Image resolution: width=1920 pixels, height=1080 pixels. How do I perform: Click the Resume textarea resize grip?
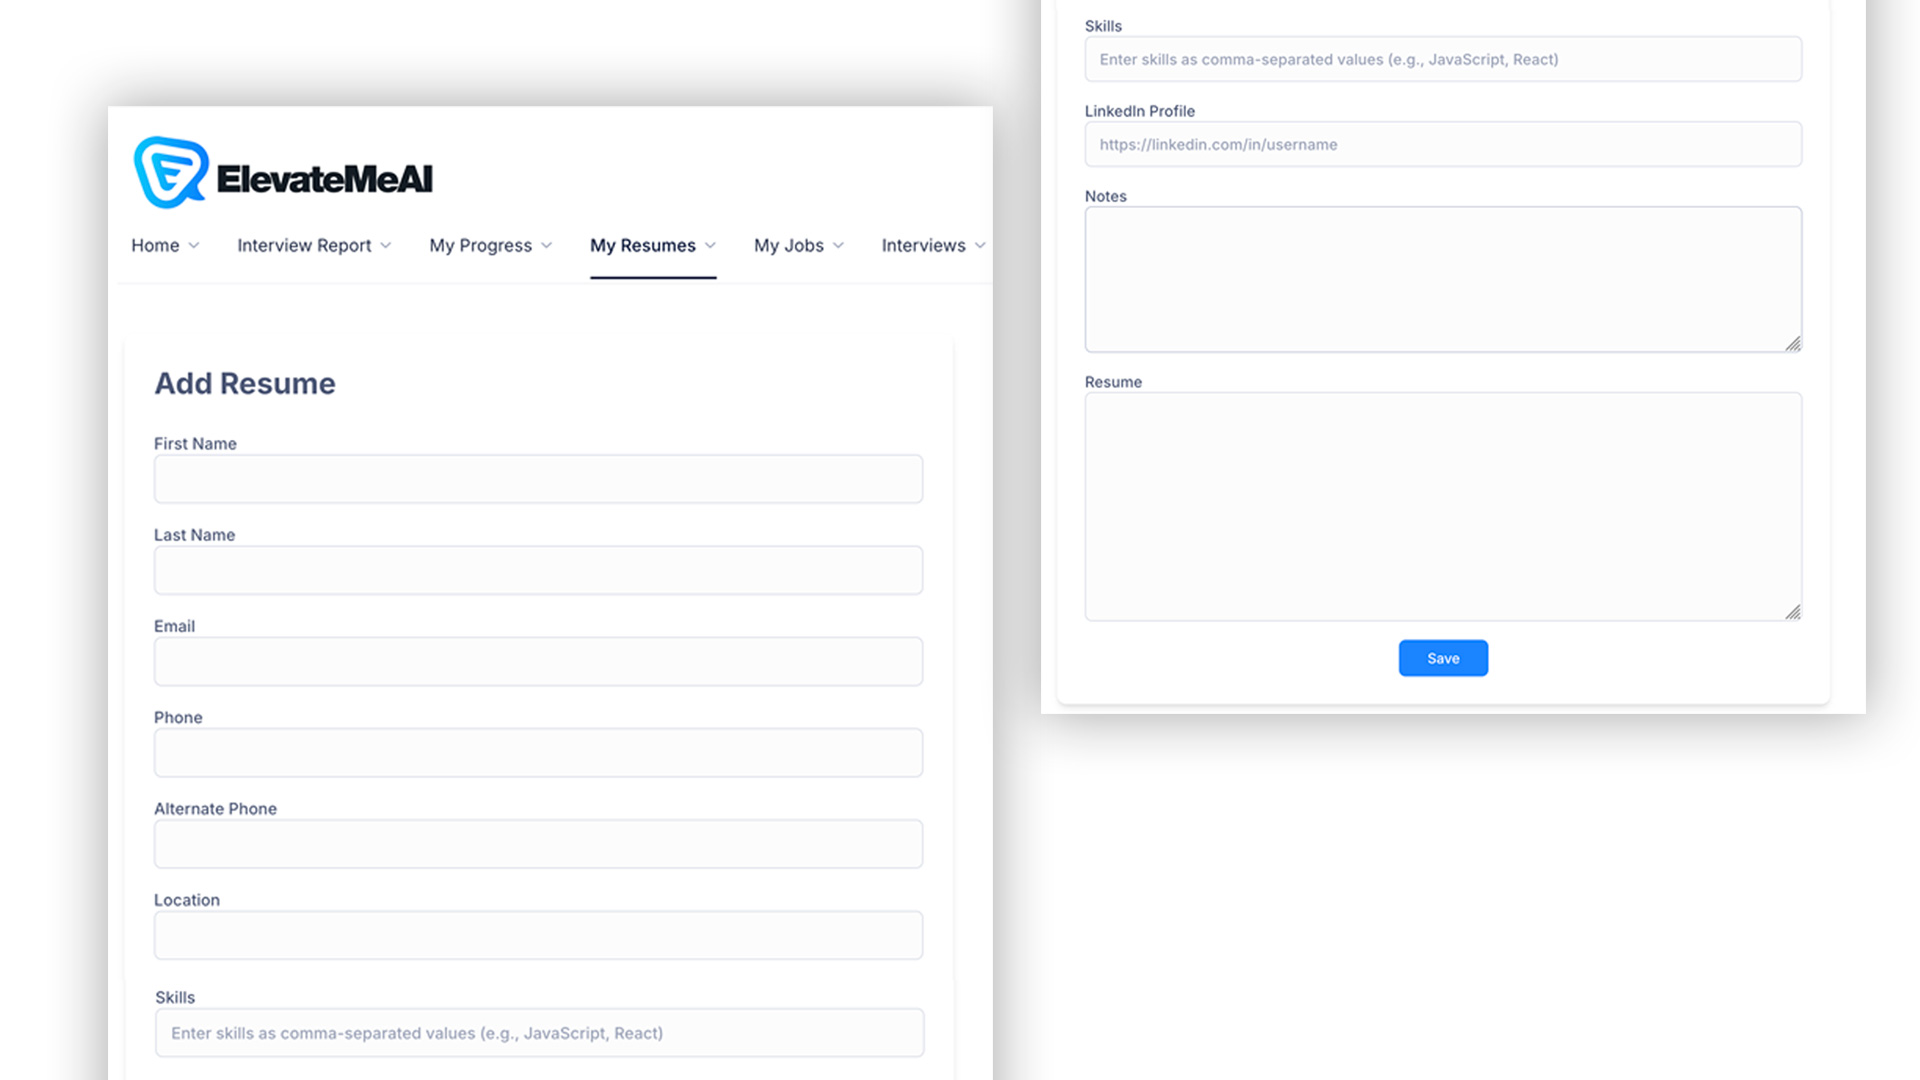click(1793, 612)
